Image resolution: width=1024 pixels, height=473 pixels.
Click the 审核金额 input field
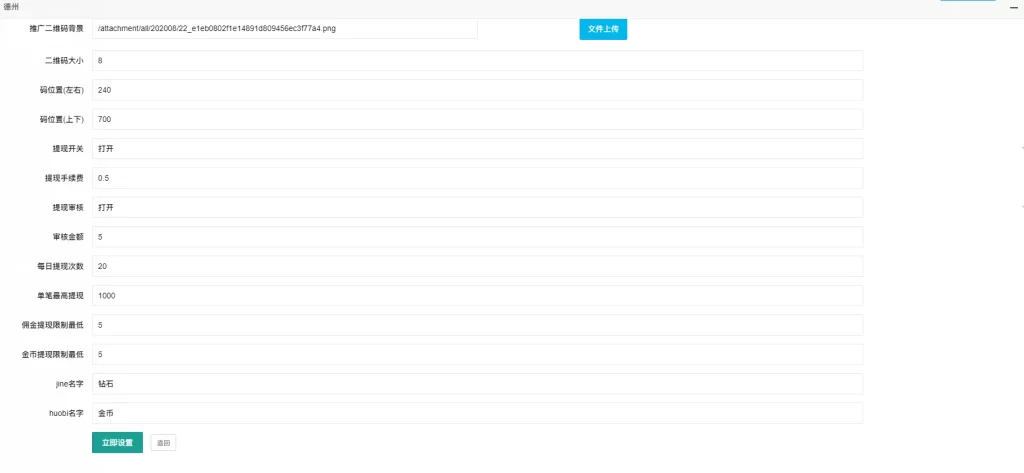[477, 237]
